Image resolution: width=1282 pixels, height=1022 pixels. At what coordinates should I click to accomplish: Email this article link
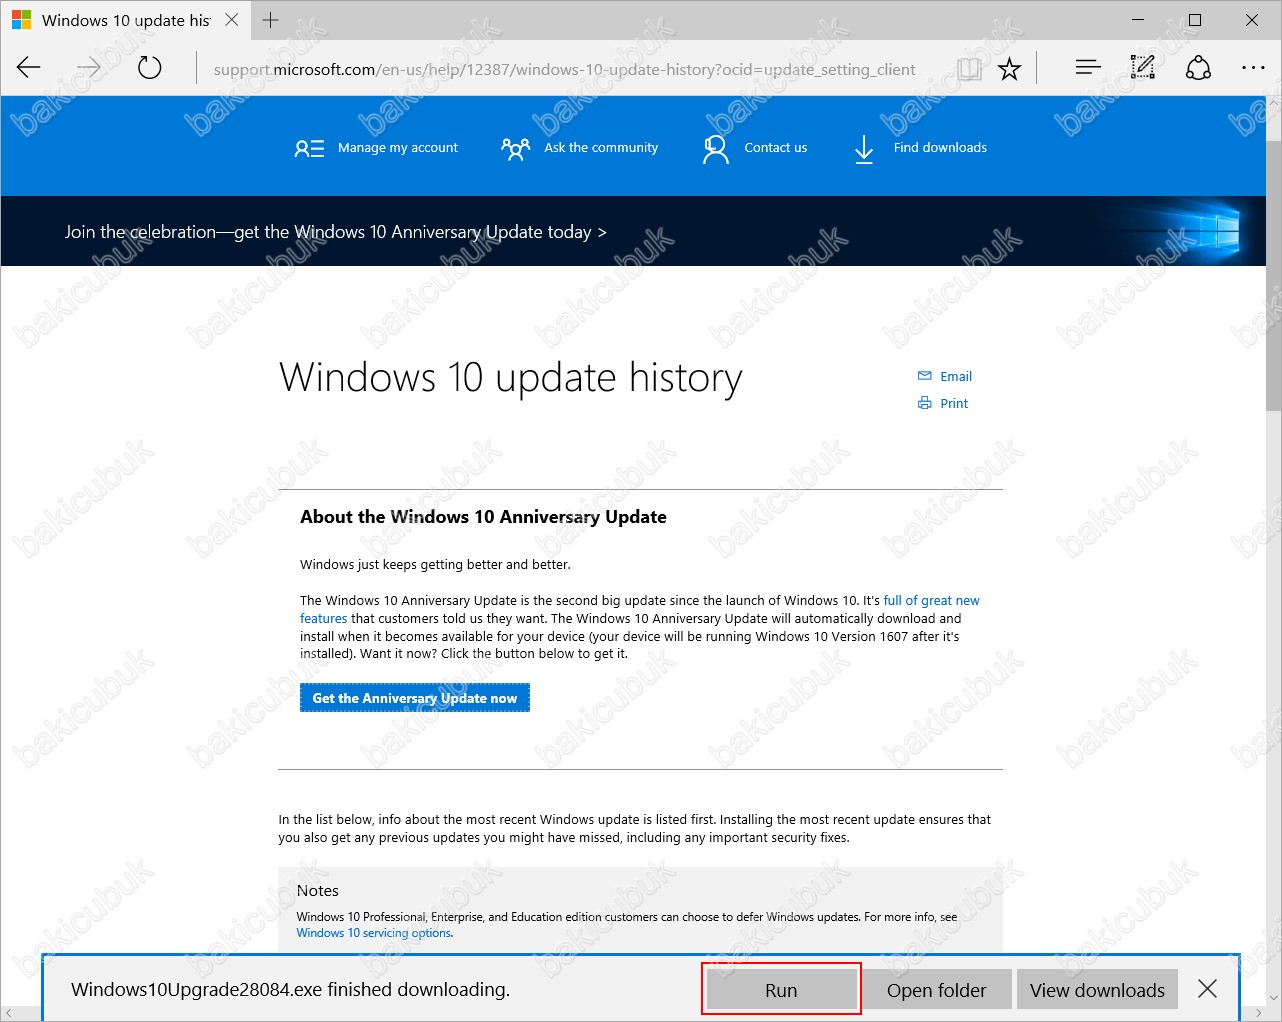956,377
